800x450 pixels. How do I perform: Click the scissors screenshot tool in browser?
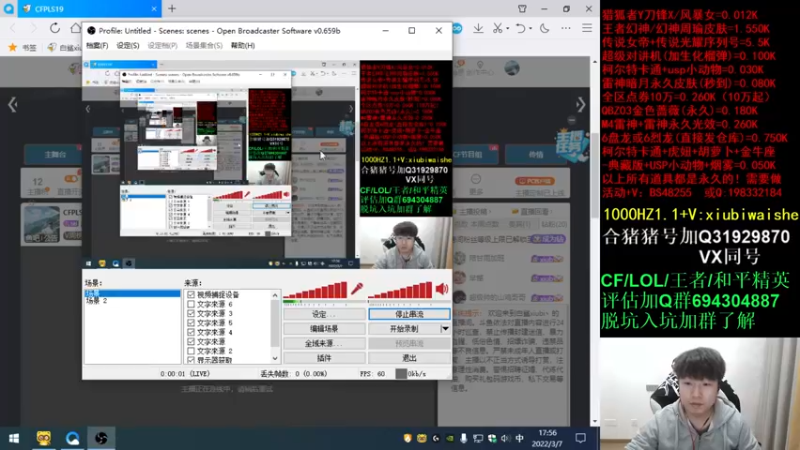pos(497,29)
